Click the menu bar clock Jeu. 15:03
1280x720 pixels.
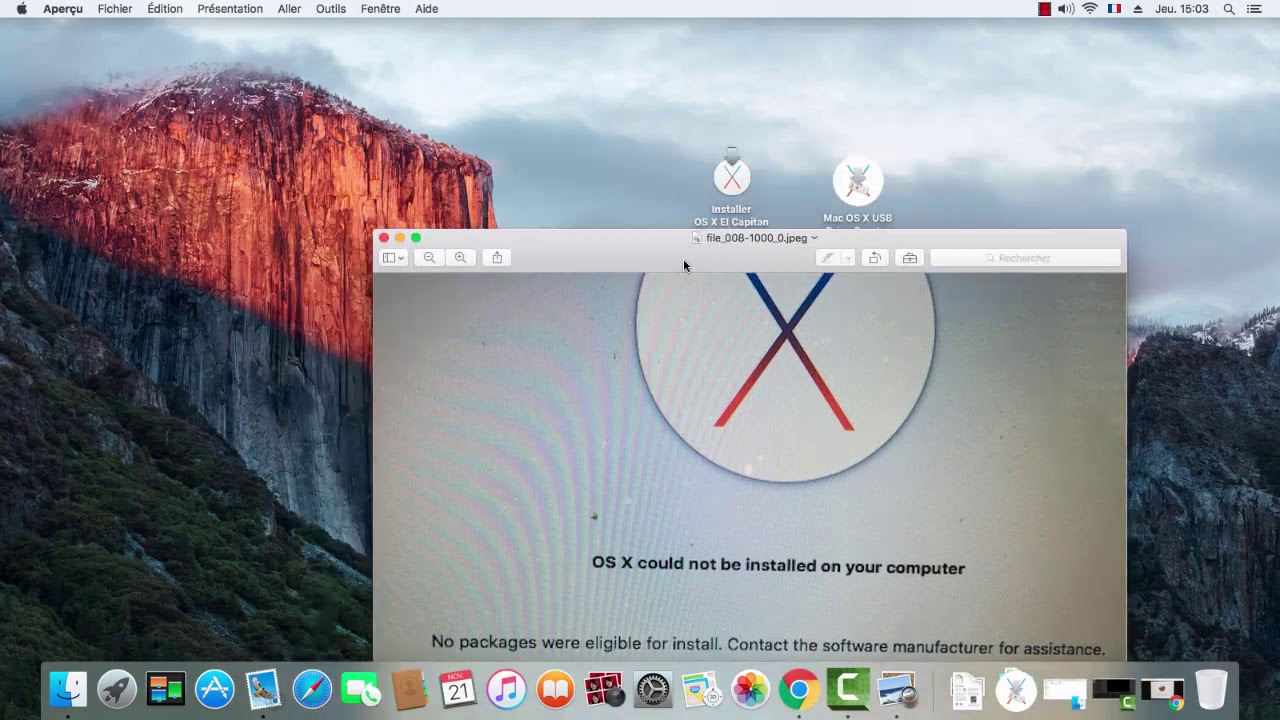tap(1182, 9)
